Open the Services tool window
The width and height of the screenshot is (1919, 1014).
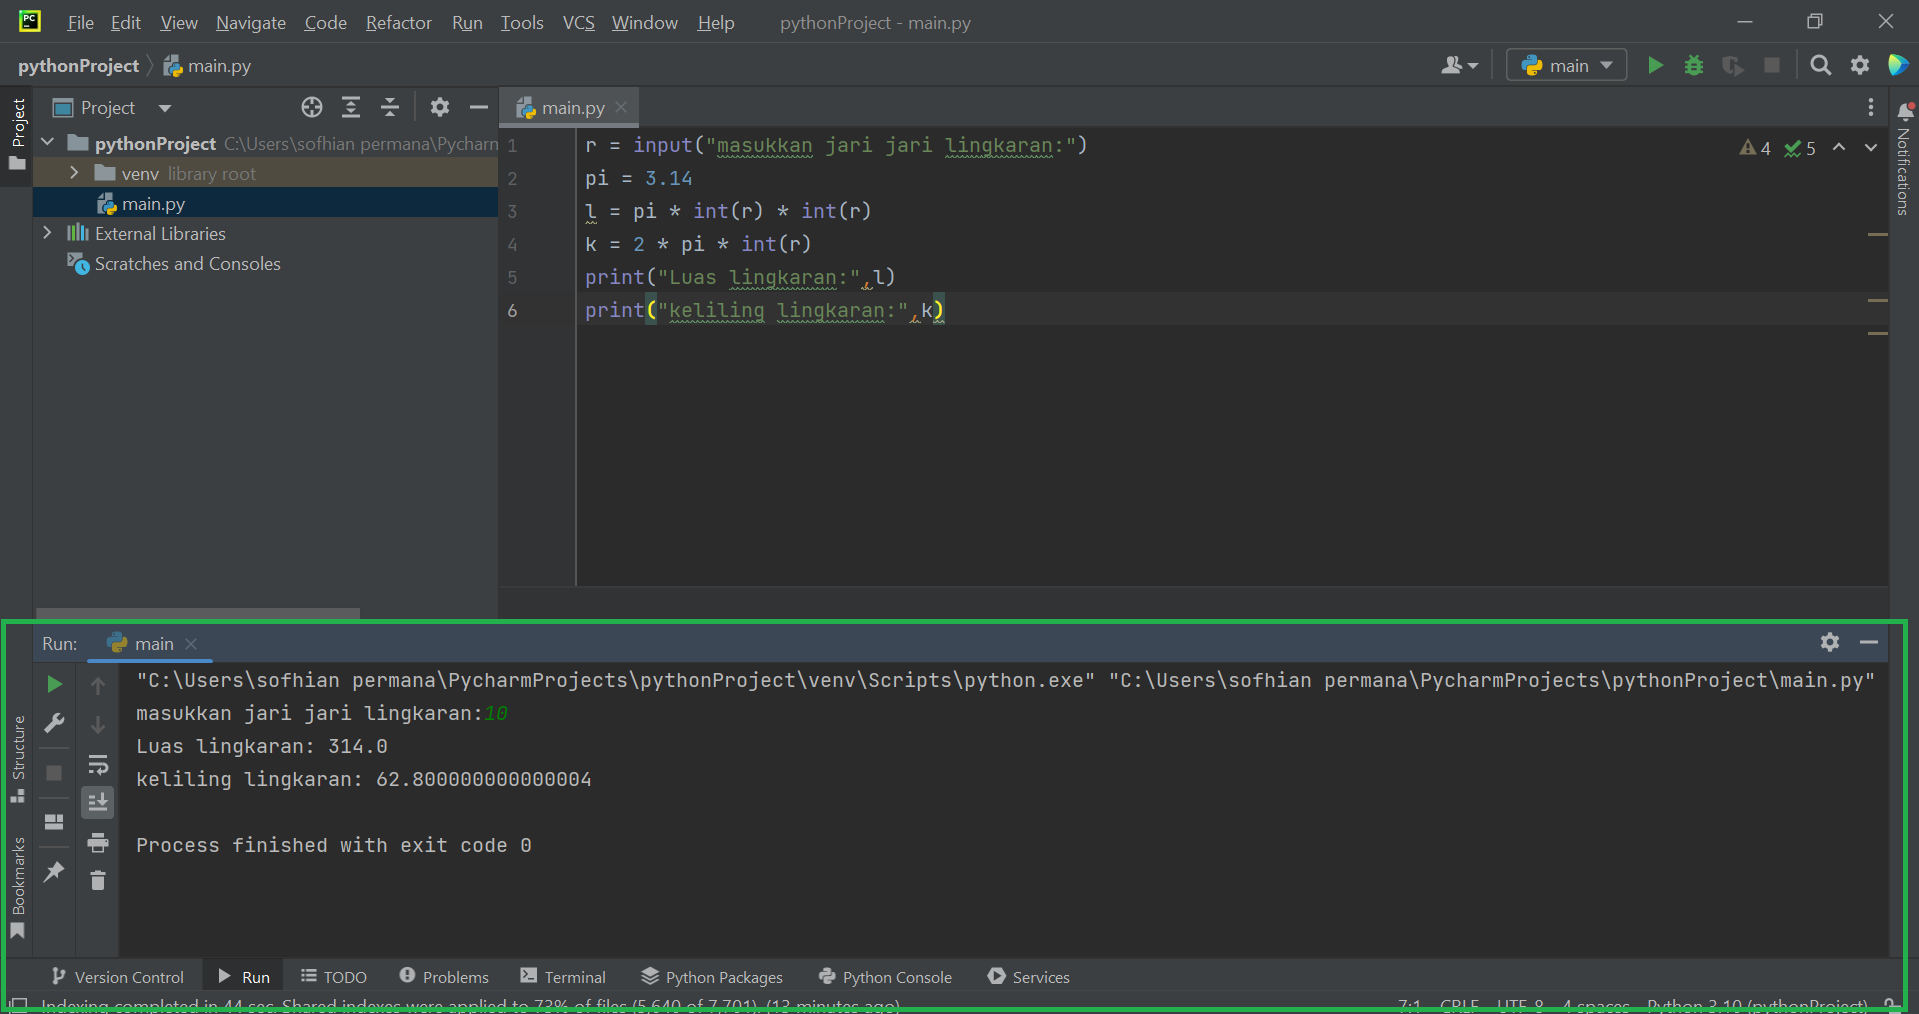pyautogui.click(x=1029, y=977)
